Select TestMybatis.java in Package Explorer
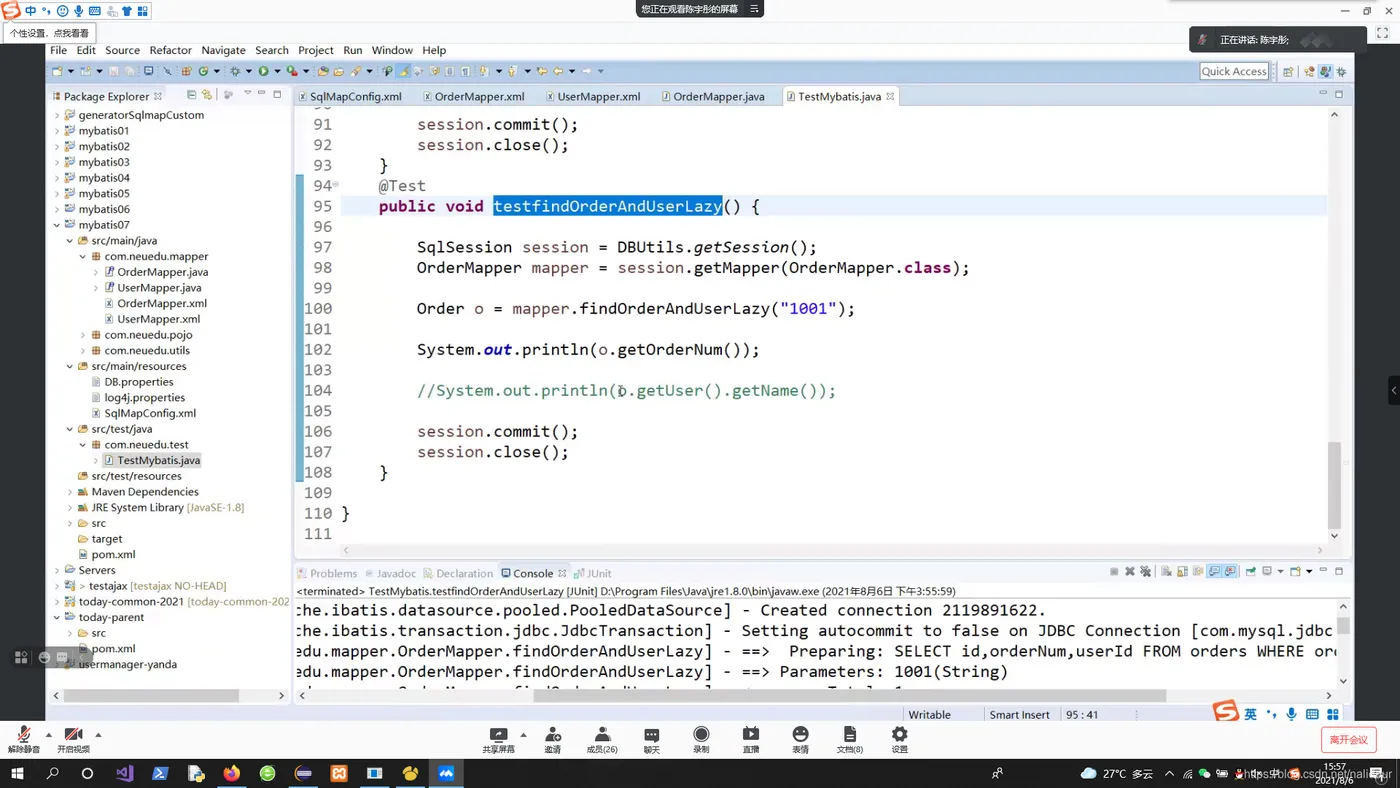Screen dimensions: 1400x788 tap(158, 460)
